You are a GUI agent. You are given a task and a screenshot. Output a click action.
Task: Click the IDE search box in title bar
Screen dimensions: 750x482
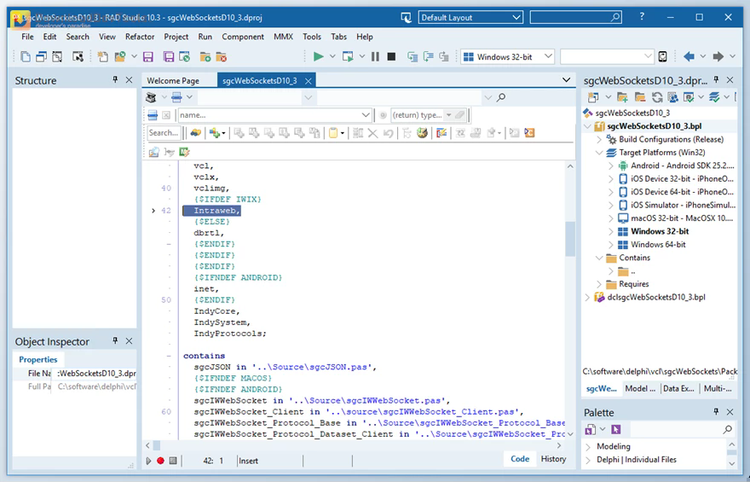[x=576, y=18]
